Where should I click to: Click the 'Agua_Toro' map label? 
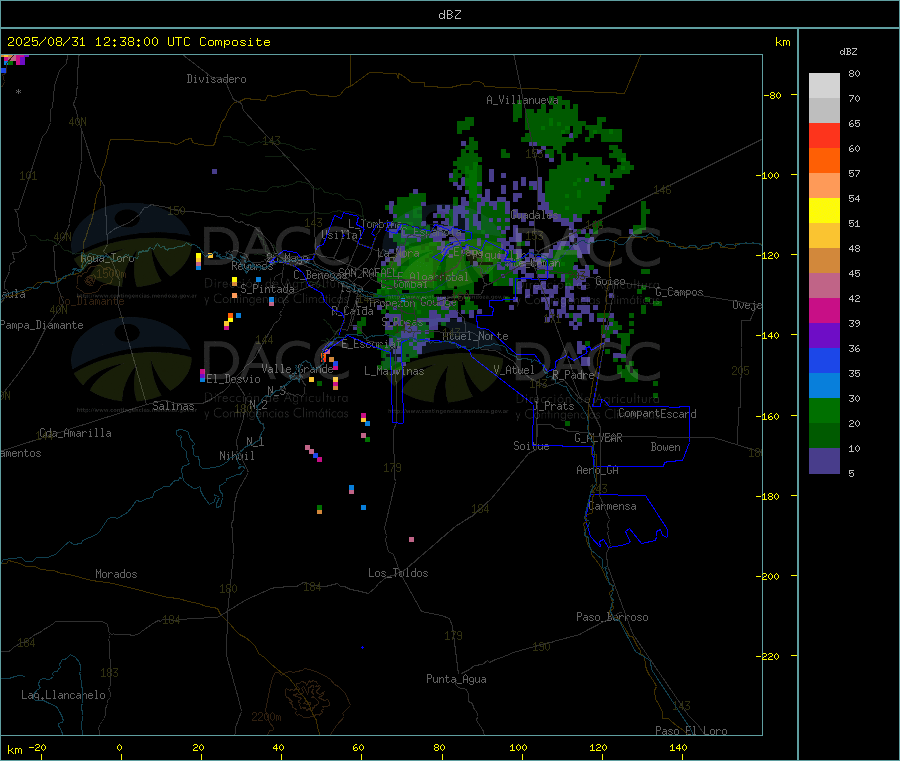point(107,258)
